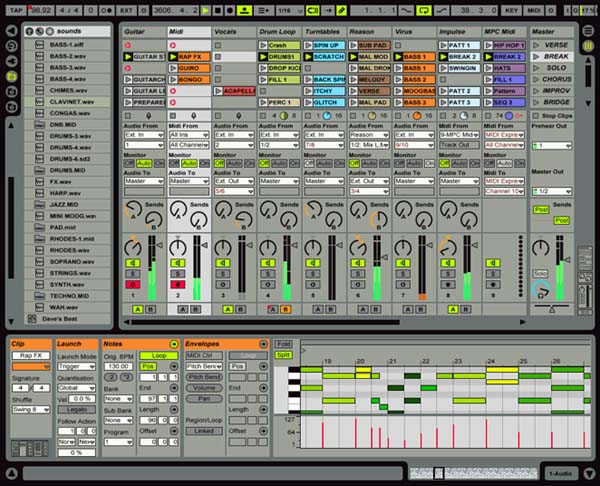Viewport: 600px width, 486px height.
Task: Toggle crossfader assign B on track 4
Action: click(x=285, y=309)
